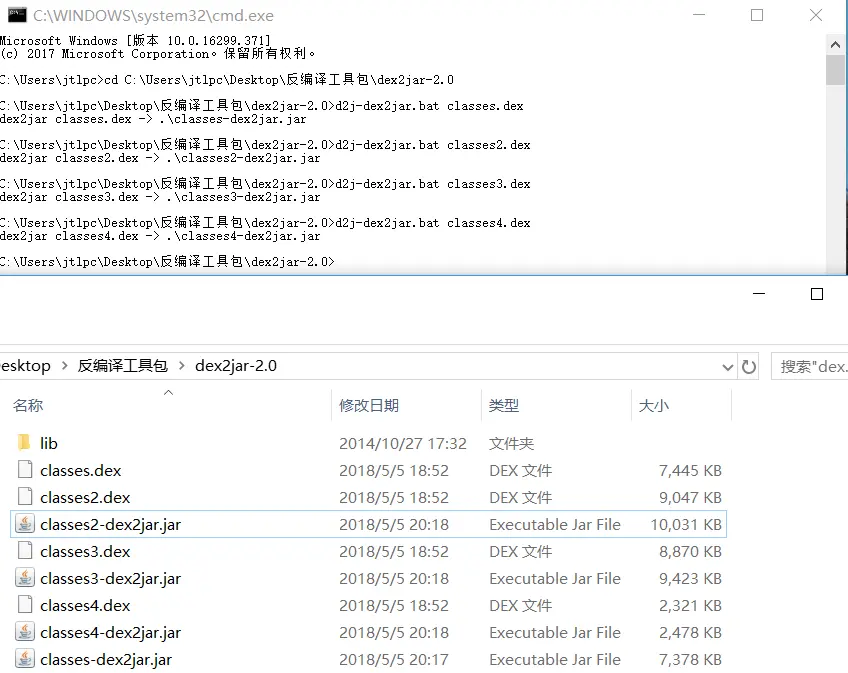Screen dimensions: 848x673
Task: Select the classes3.dex file icon
Action: (25, 551)
